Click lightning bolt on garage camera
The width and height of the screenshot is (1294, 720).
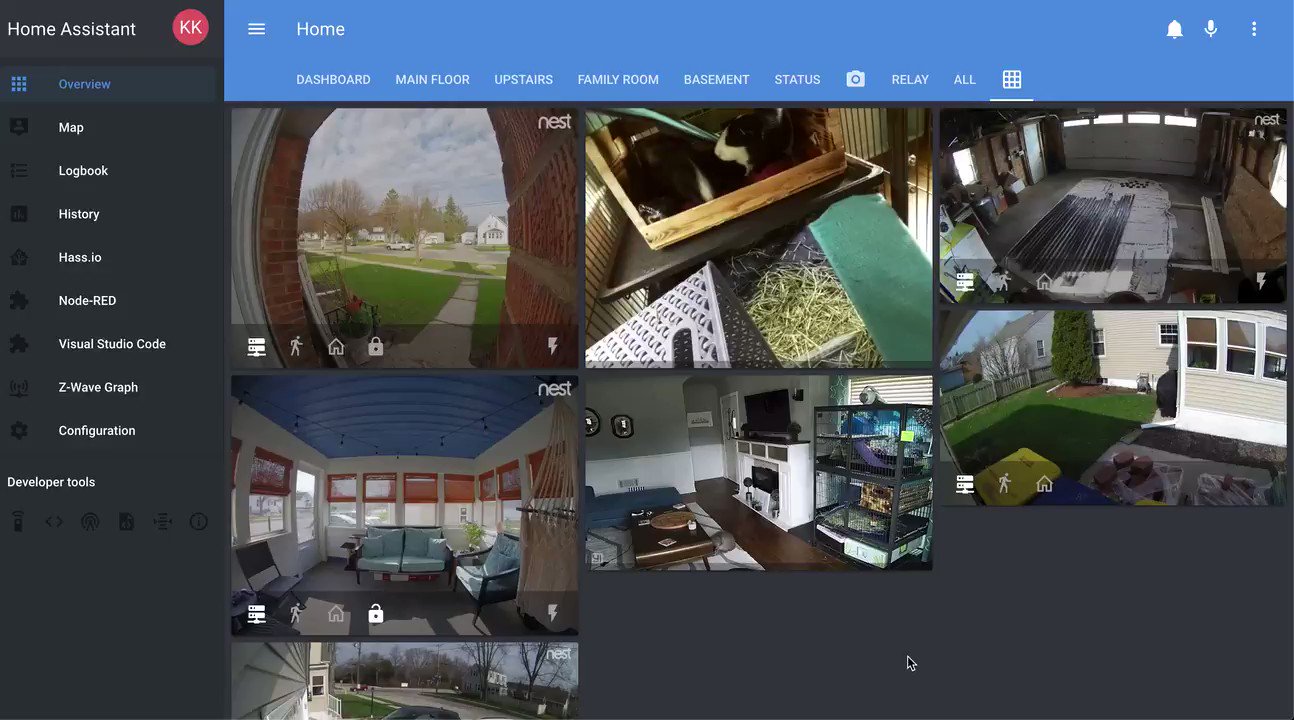tap(1260, 282)
